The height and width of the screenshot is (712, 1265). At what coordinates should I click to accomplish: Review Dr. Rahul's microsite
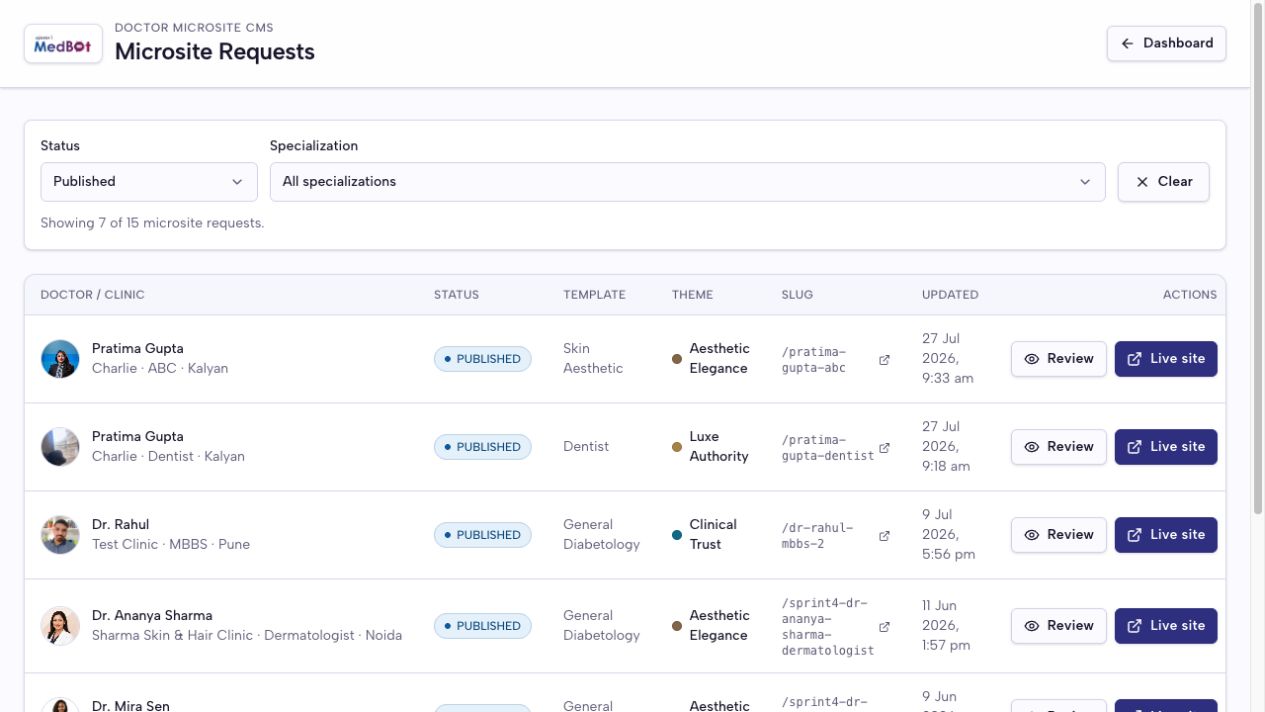pyautogui.click(x=1058, y=535)
